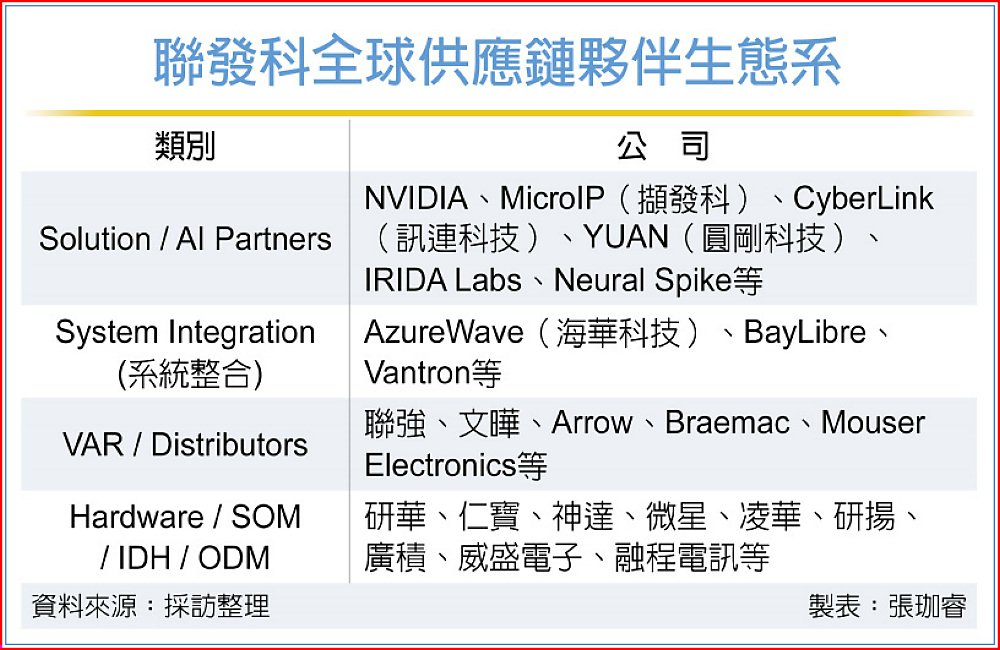Viewport: 1000px width, 650px height.
Task: Click the System Integration (系統整合) row label
Action: (185, 352)
